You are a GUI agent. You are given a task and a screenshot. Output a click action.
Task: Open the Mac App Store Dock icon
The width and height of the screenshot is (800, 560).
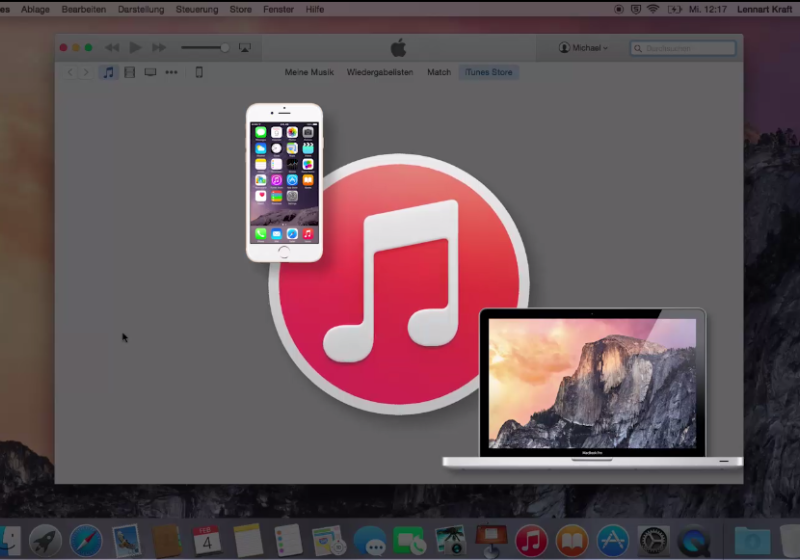point(612,541)
